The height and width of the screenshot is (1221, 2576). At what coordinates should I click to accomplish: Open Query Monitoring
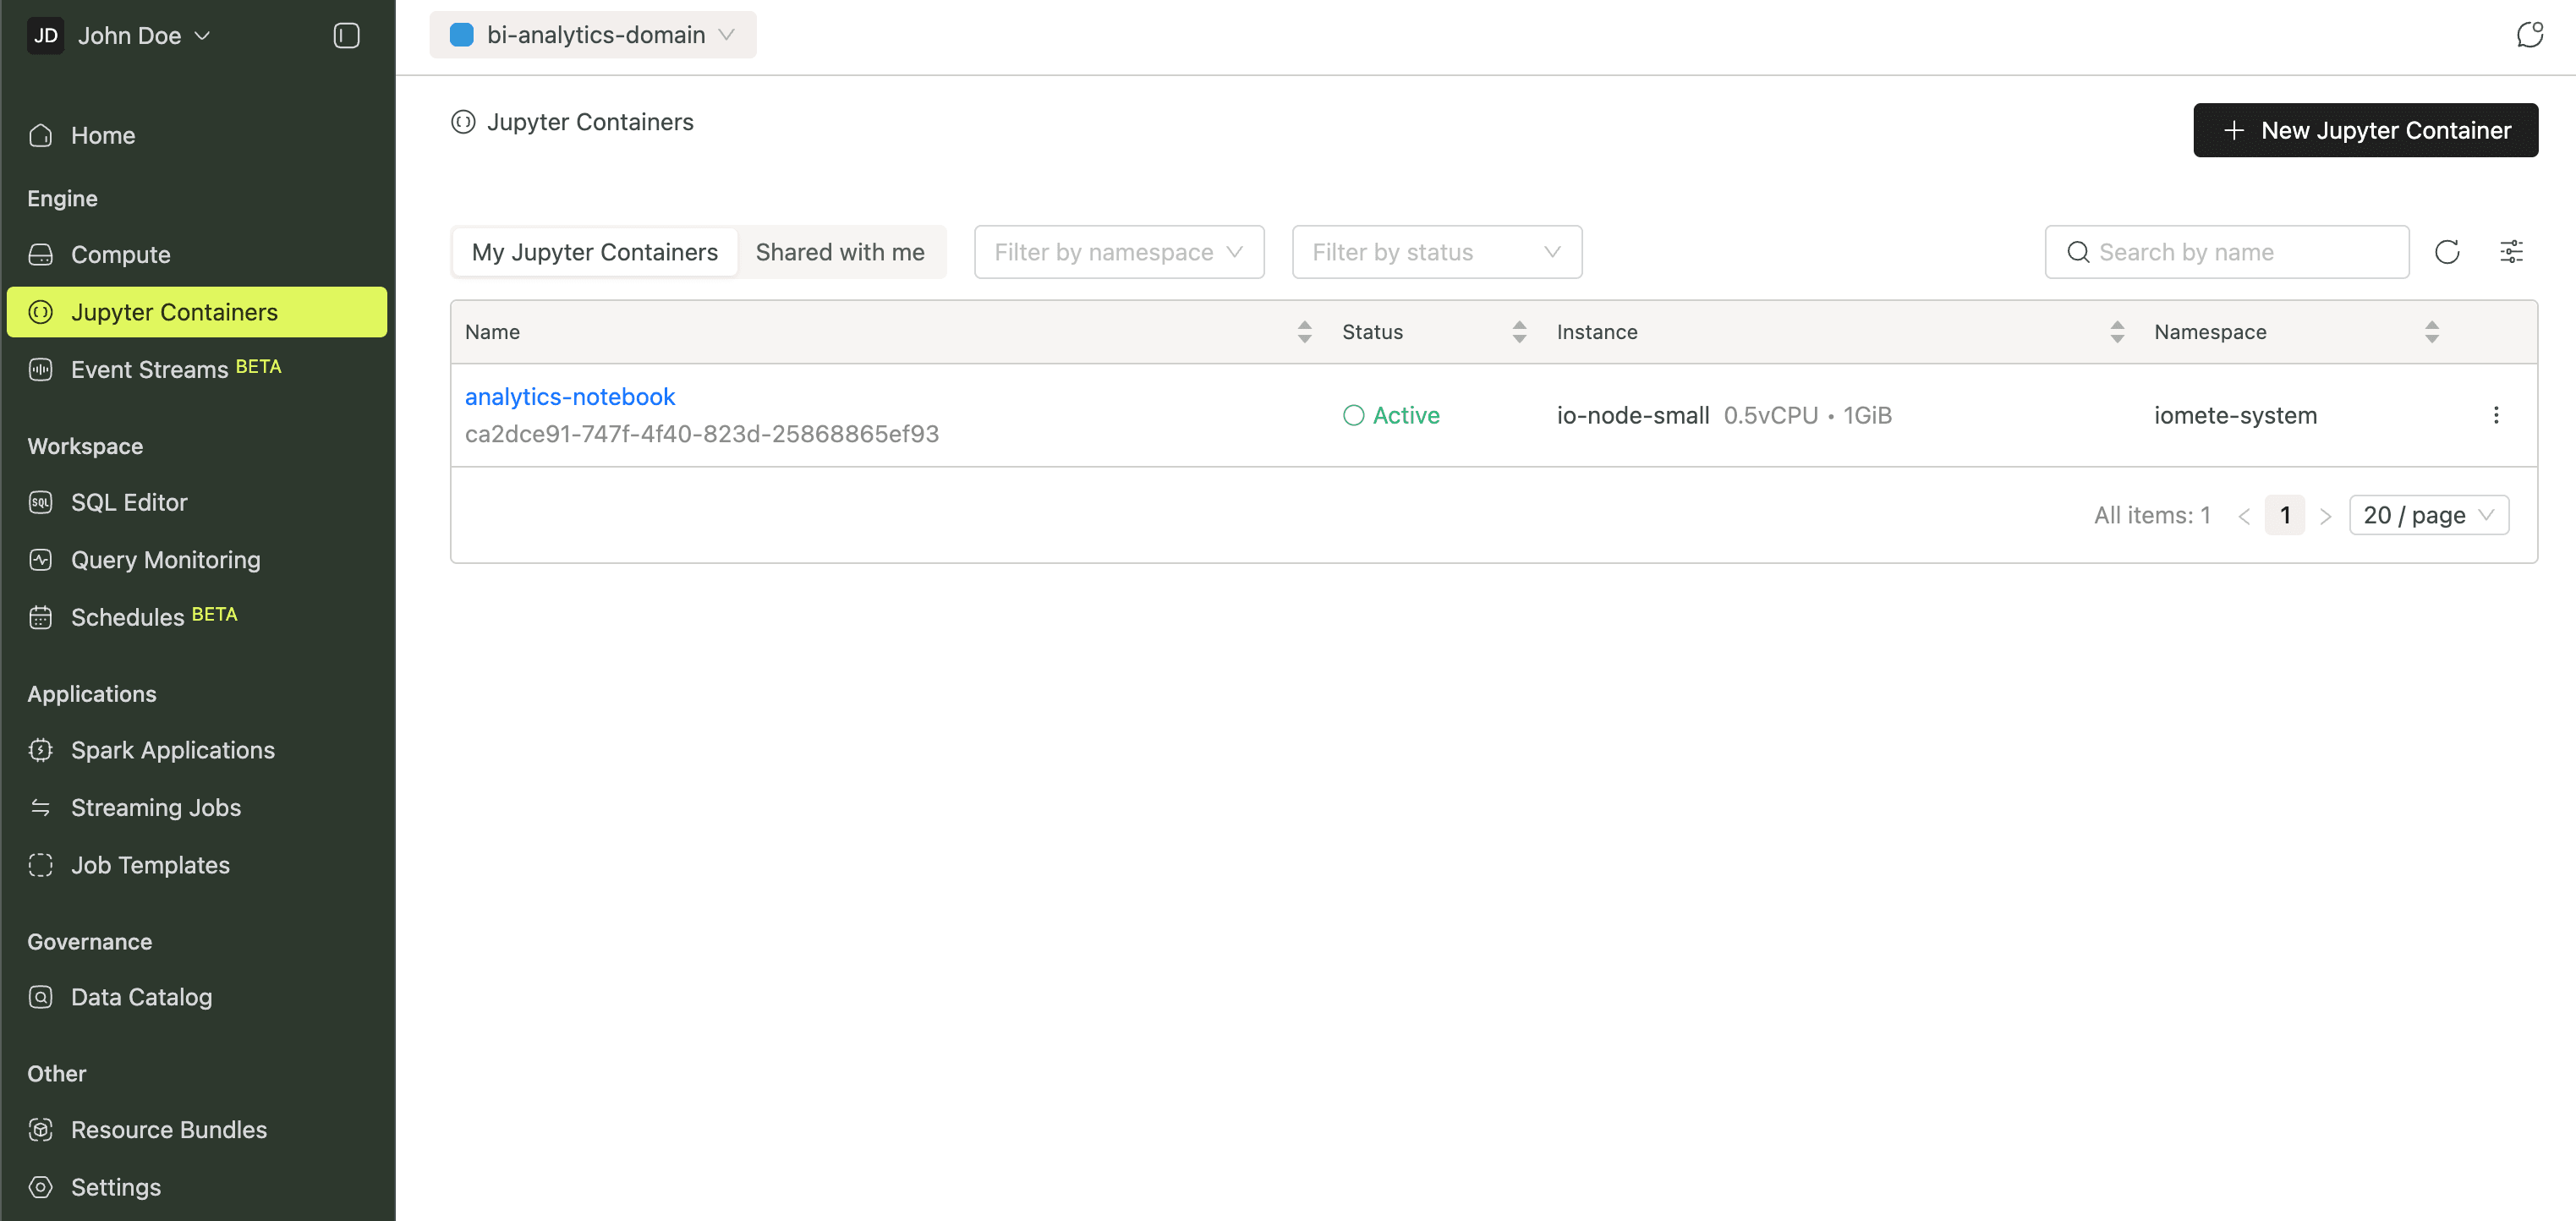[x=165, y=559]
